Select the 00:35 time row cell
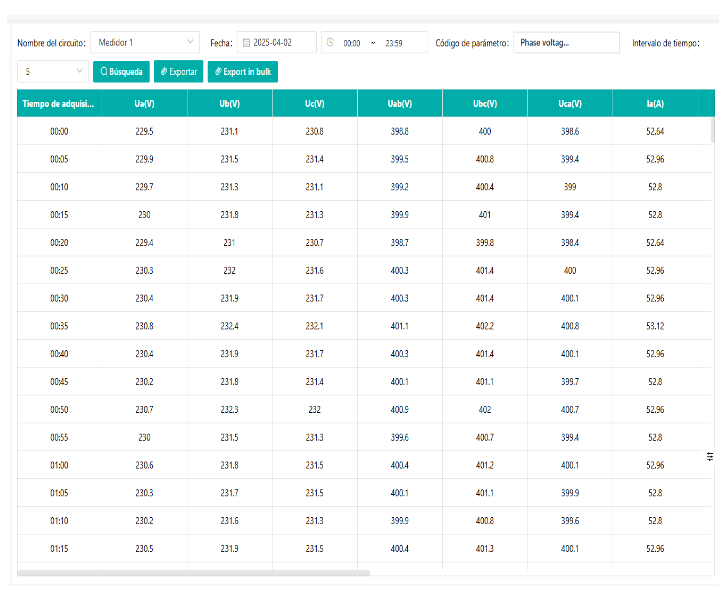 click(59, 326)
